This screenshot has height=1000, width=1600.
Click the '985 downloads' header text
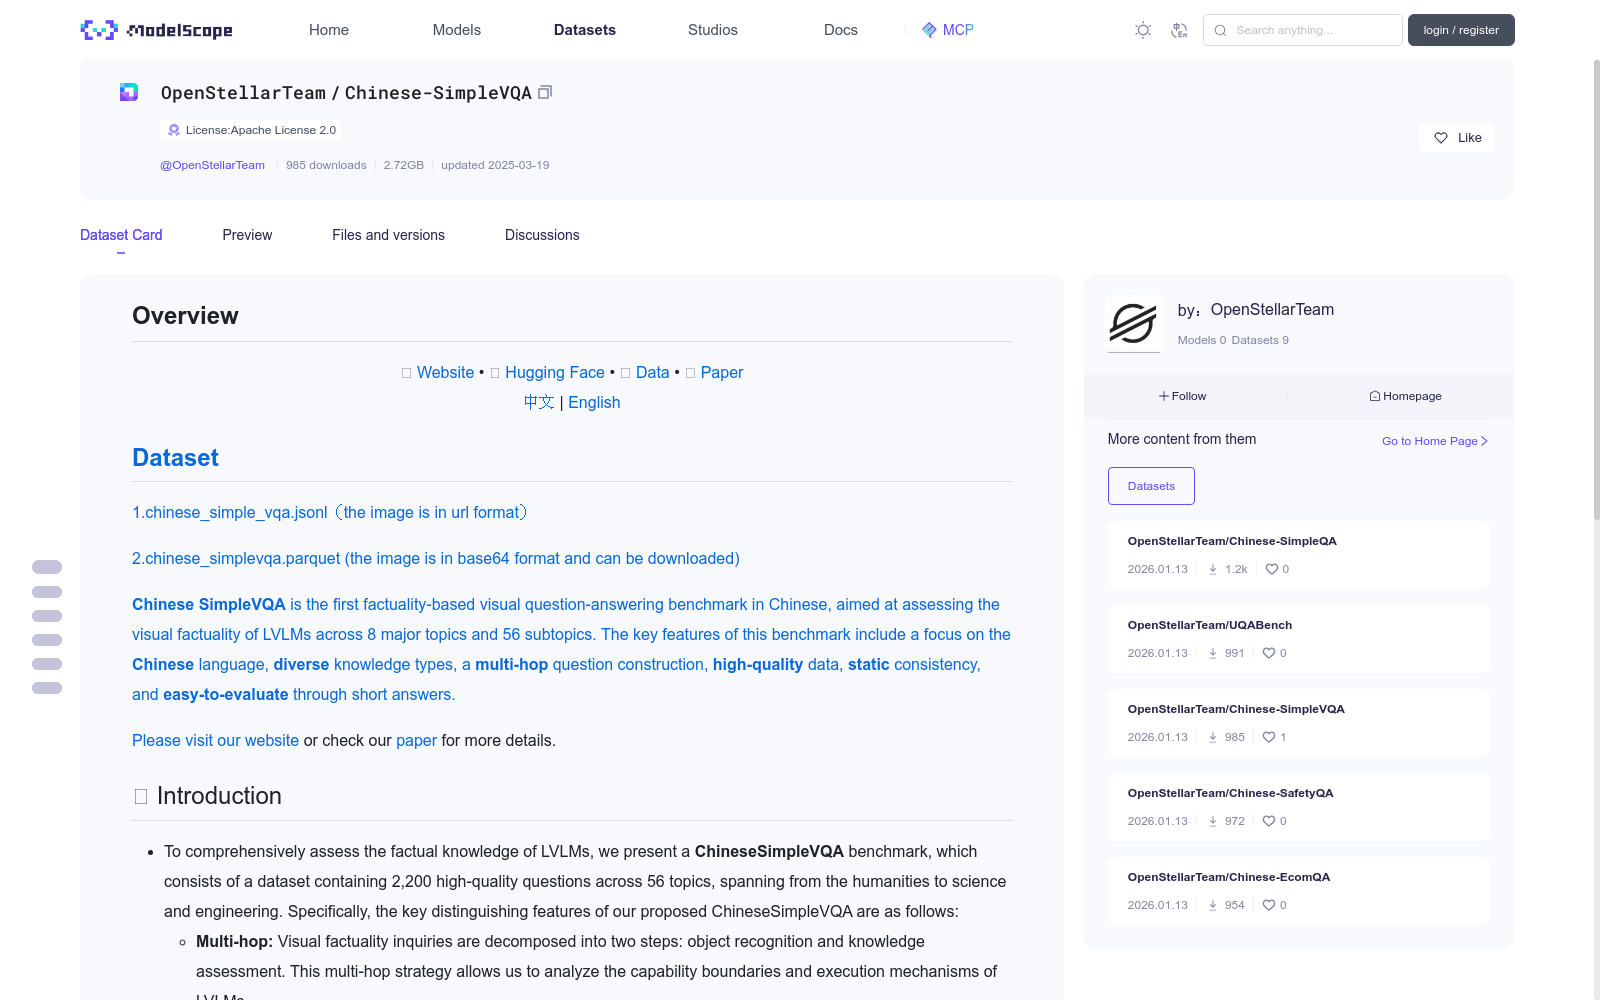tap(326, 165)
